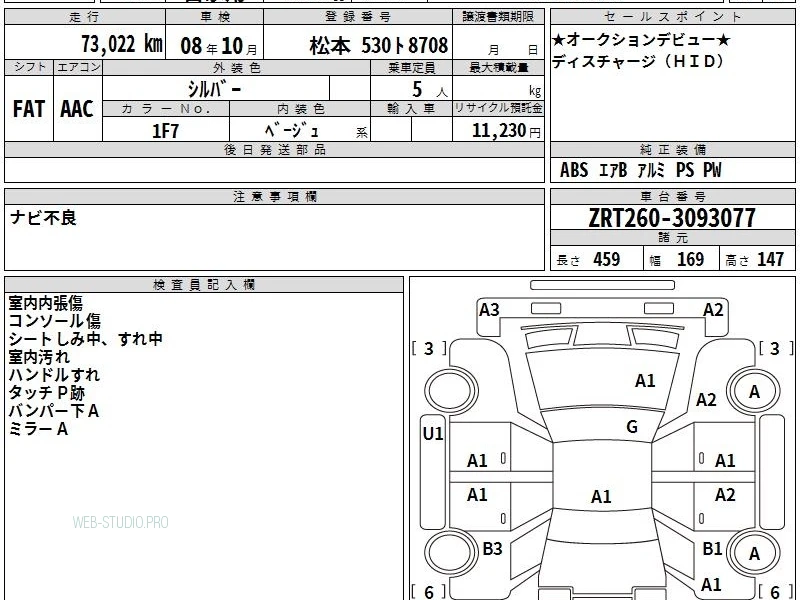Select inspector note 室内汚れ
The width and height of the screenshot is (800, 600).
[39, 357]
